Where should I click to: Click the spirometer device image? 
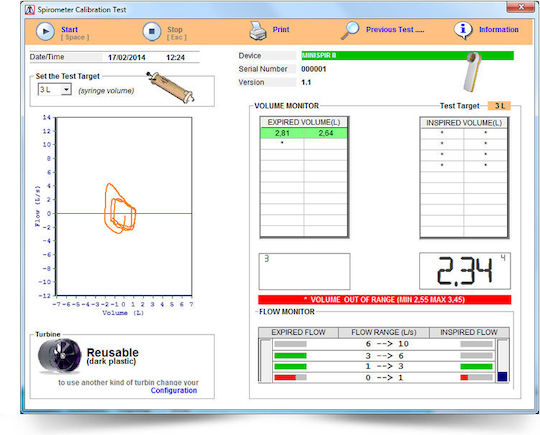472,72
